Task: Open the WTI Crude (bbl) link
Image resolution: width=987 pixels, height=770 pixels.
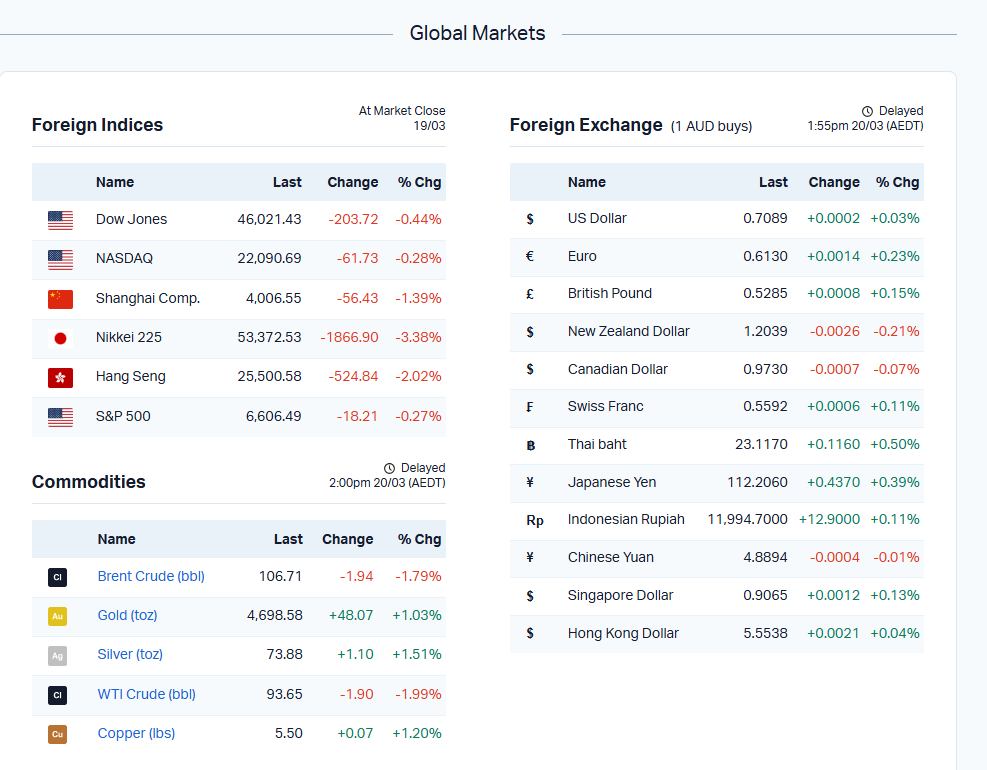Action: click(146, 694)
